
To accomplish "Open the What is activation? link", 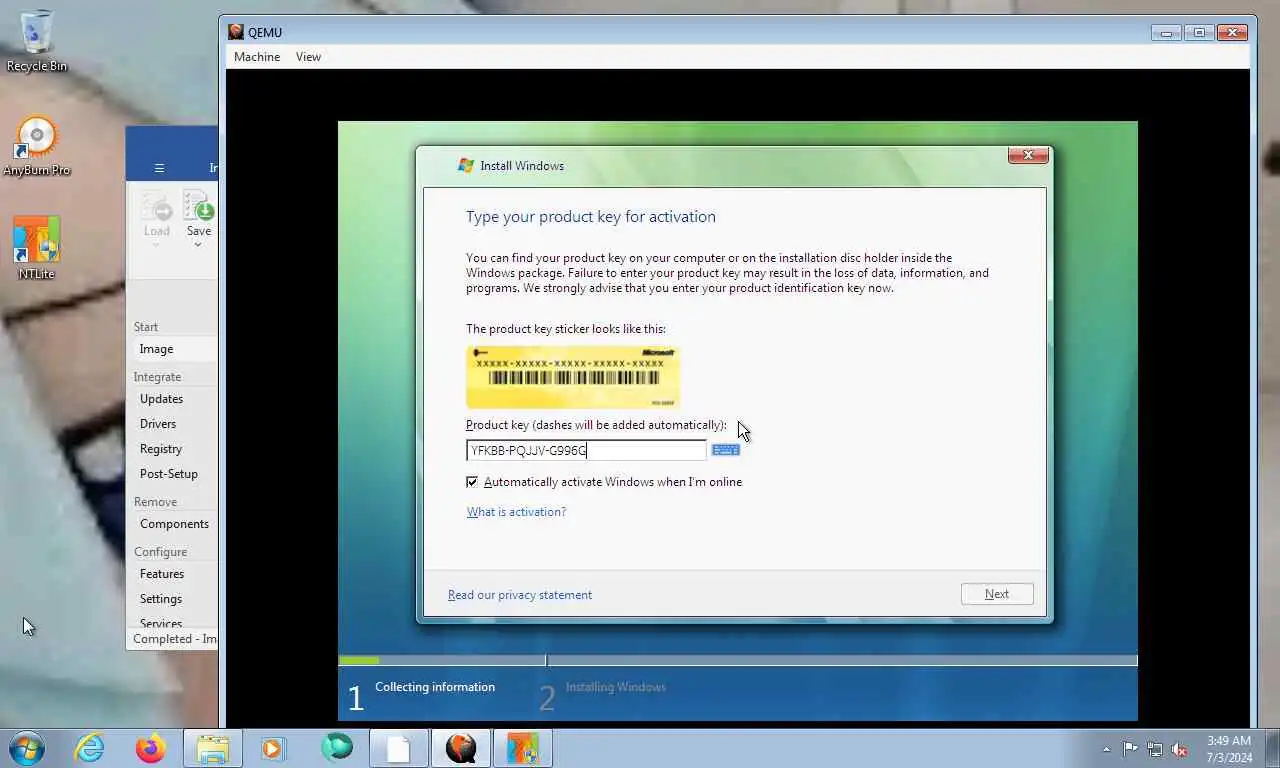I will [x=516, y=512].
